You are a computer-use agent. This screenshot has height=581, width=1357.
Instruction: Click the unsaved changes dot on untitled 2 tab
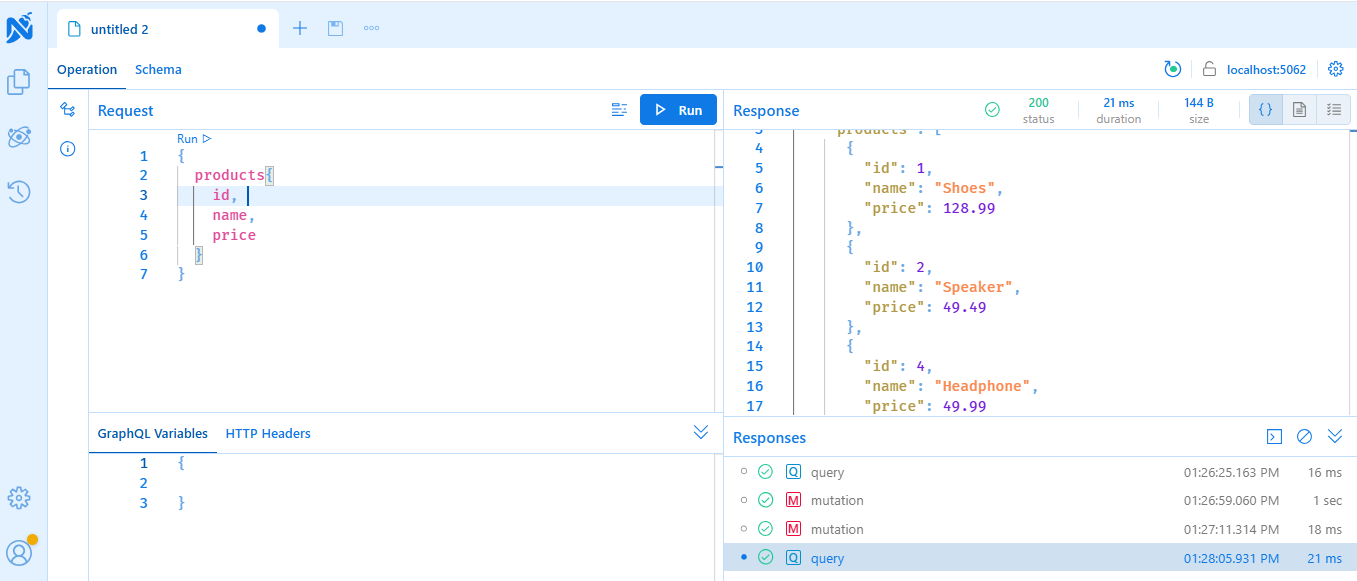point(261,29)
